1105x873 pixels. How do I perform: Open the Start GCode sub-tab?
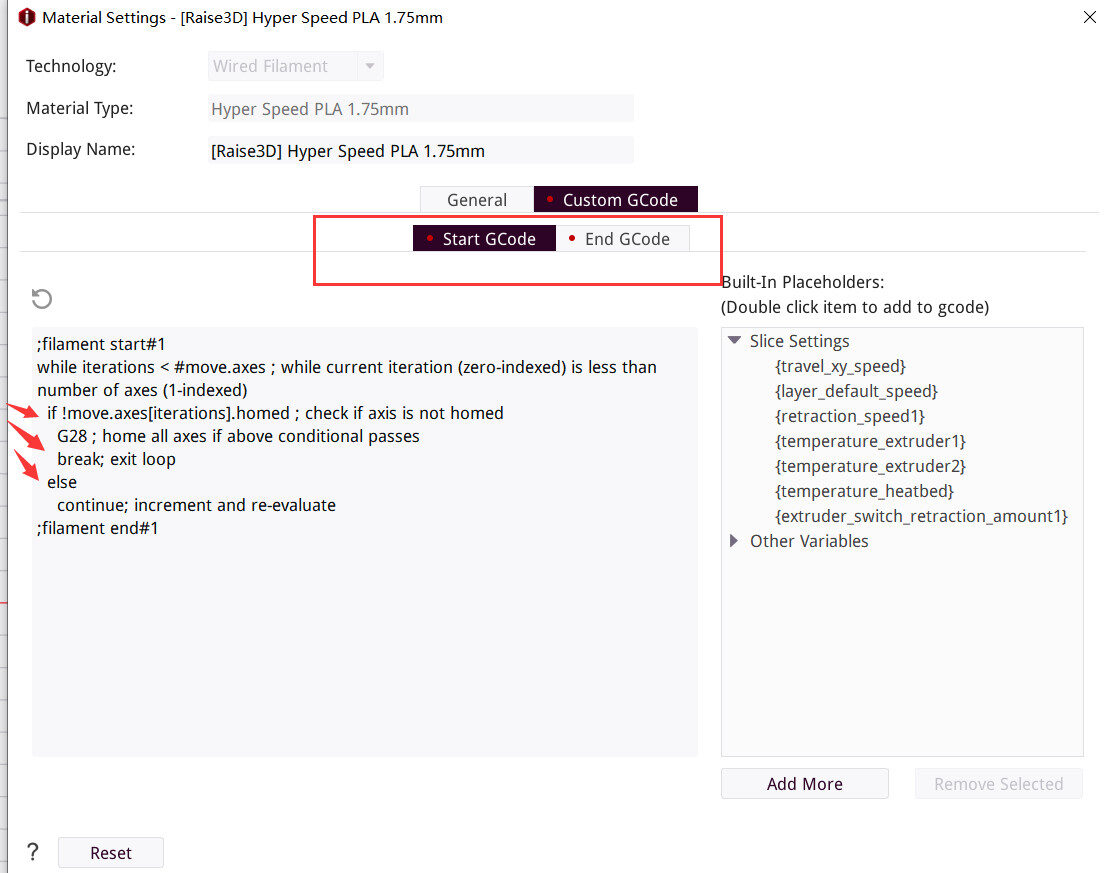pos(484,239)
